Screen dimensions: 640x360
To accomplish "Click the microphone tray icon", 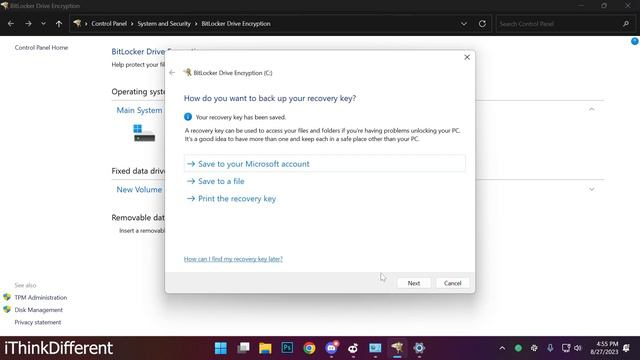I will pos(550,348).
